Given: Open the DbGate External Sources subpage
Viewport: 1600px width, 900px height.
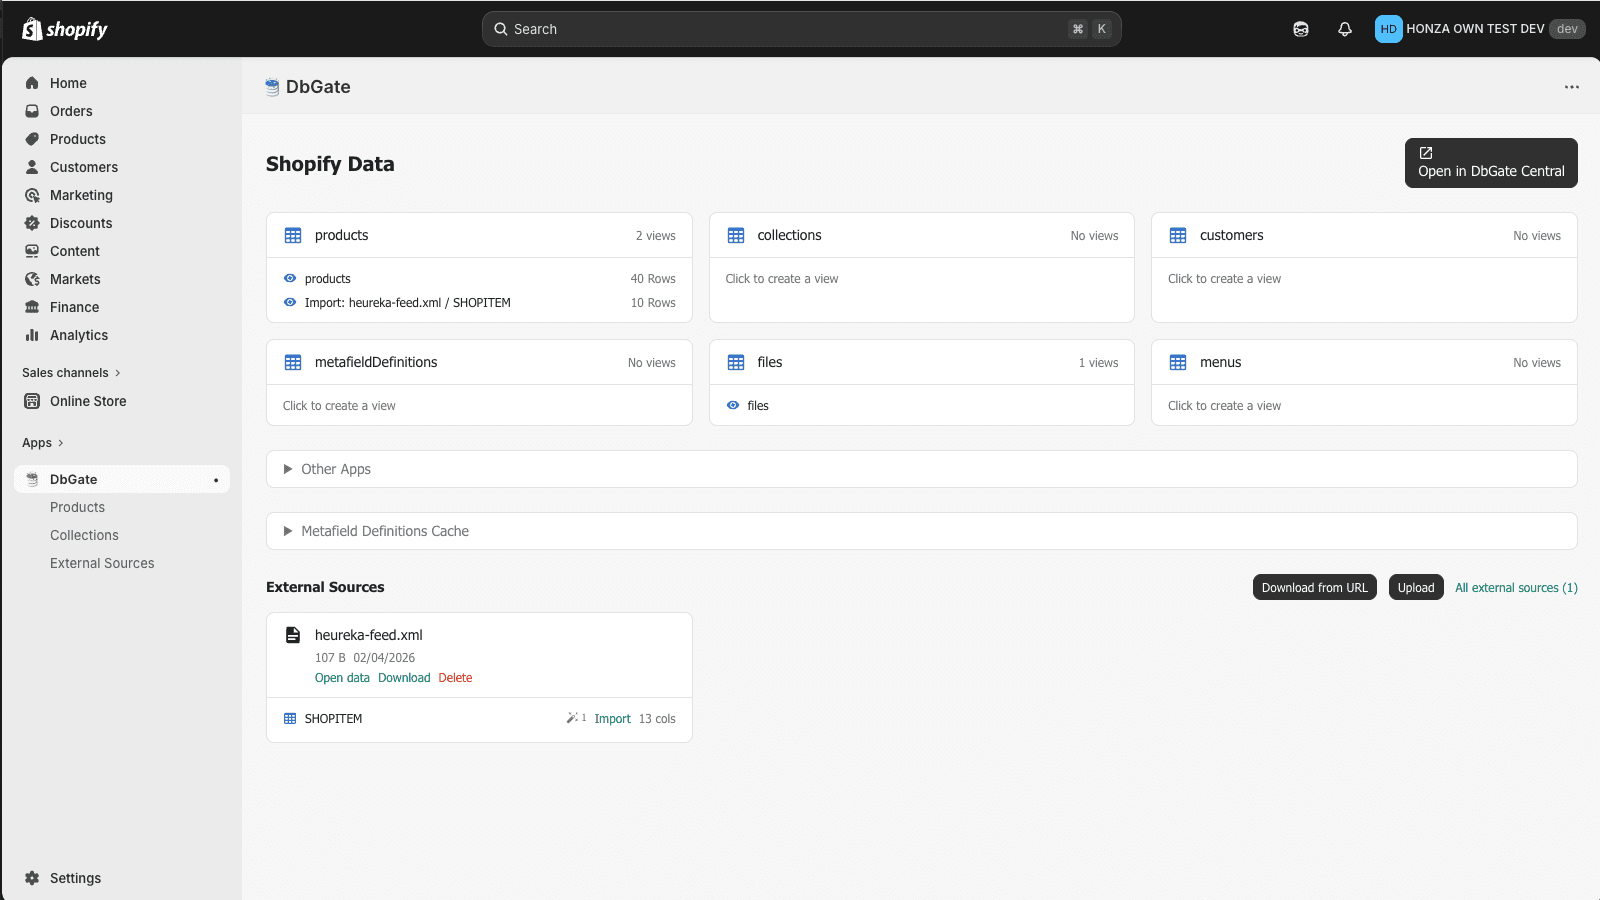Looking at the screenshot, I should click(x=102, y=563).
